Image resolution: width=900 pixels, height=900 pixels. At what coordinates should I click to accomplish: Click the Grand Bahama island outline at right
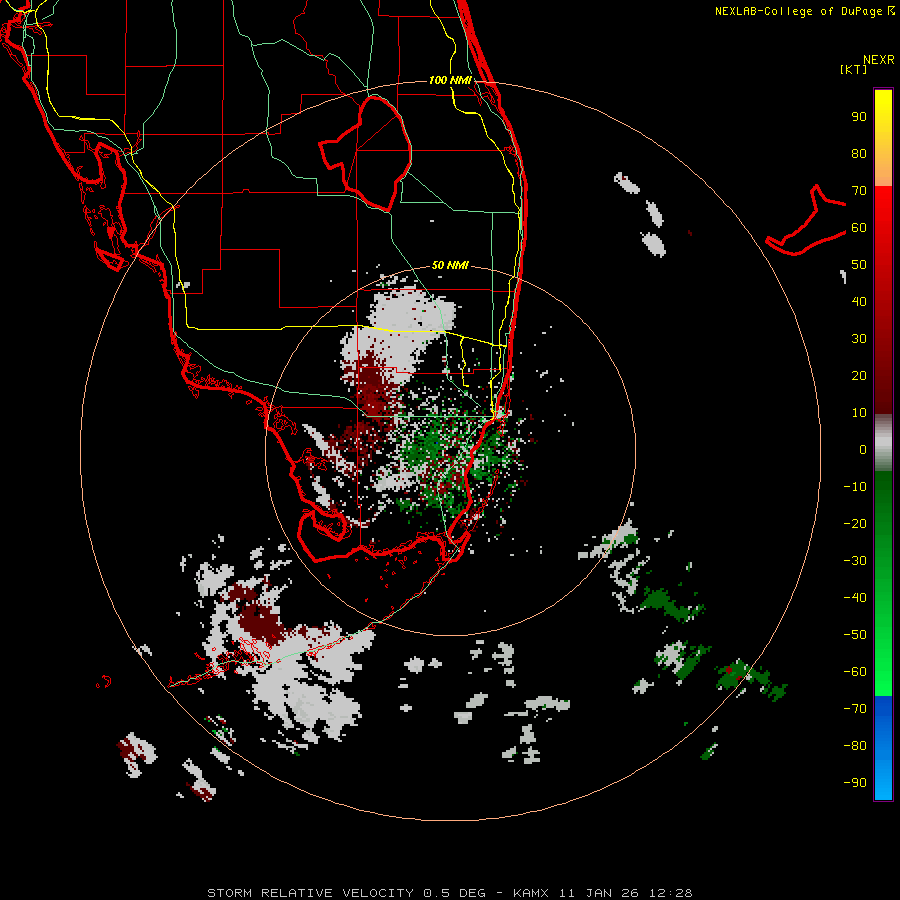806,221
